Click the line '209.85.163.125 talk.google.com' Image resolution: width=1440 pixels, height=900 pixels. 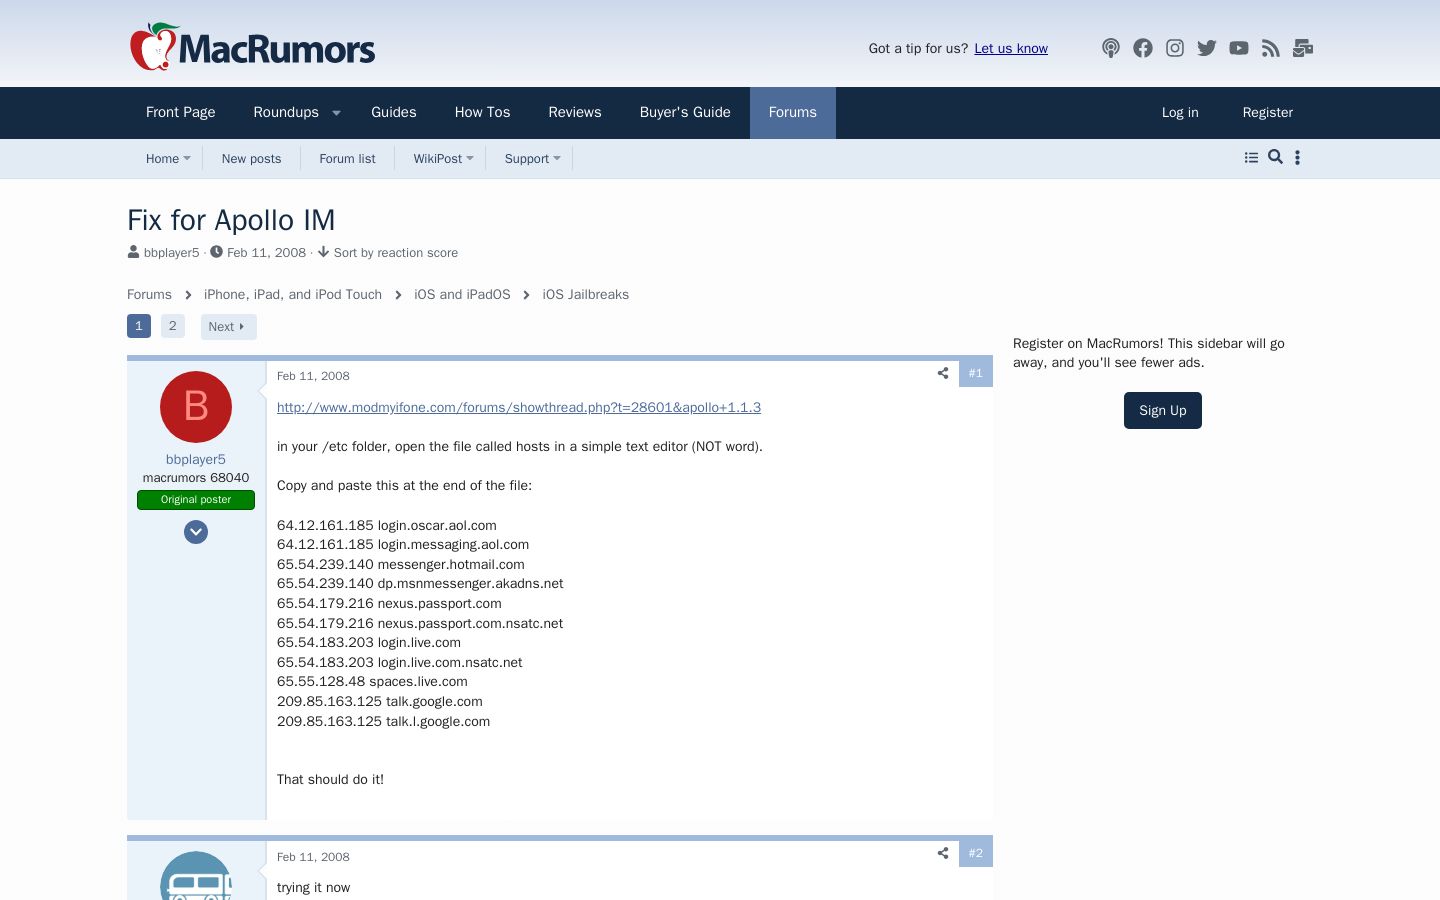(x=380, y=701)
